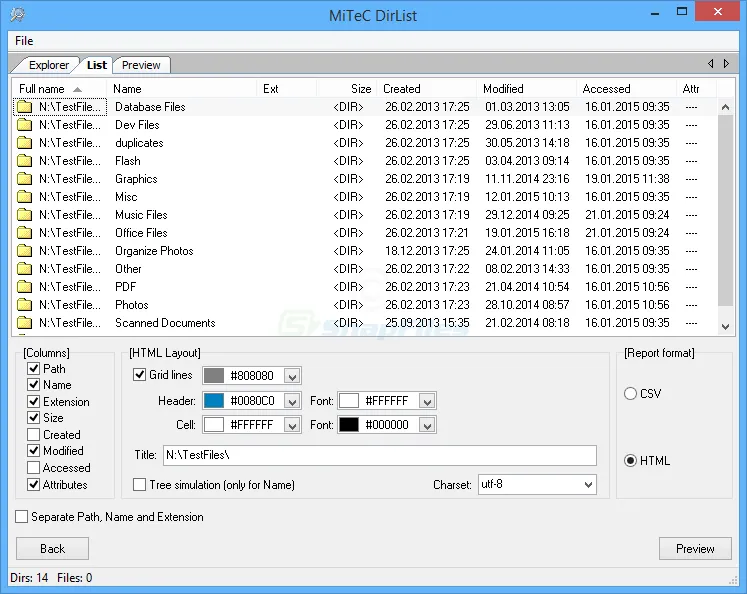This screenshot has height=594, width=747.
Task: Click the folder icon beside Database Files
Action: [x=24, y=107]
